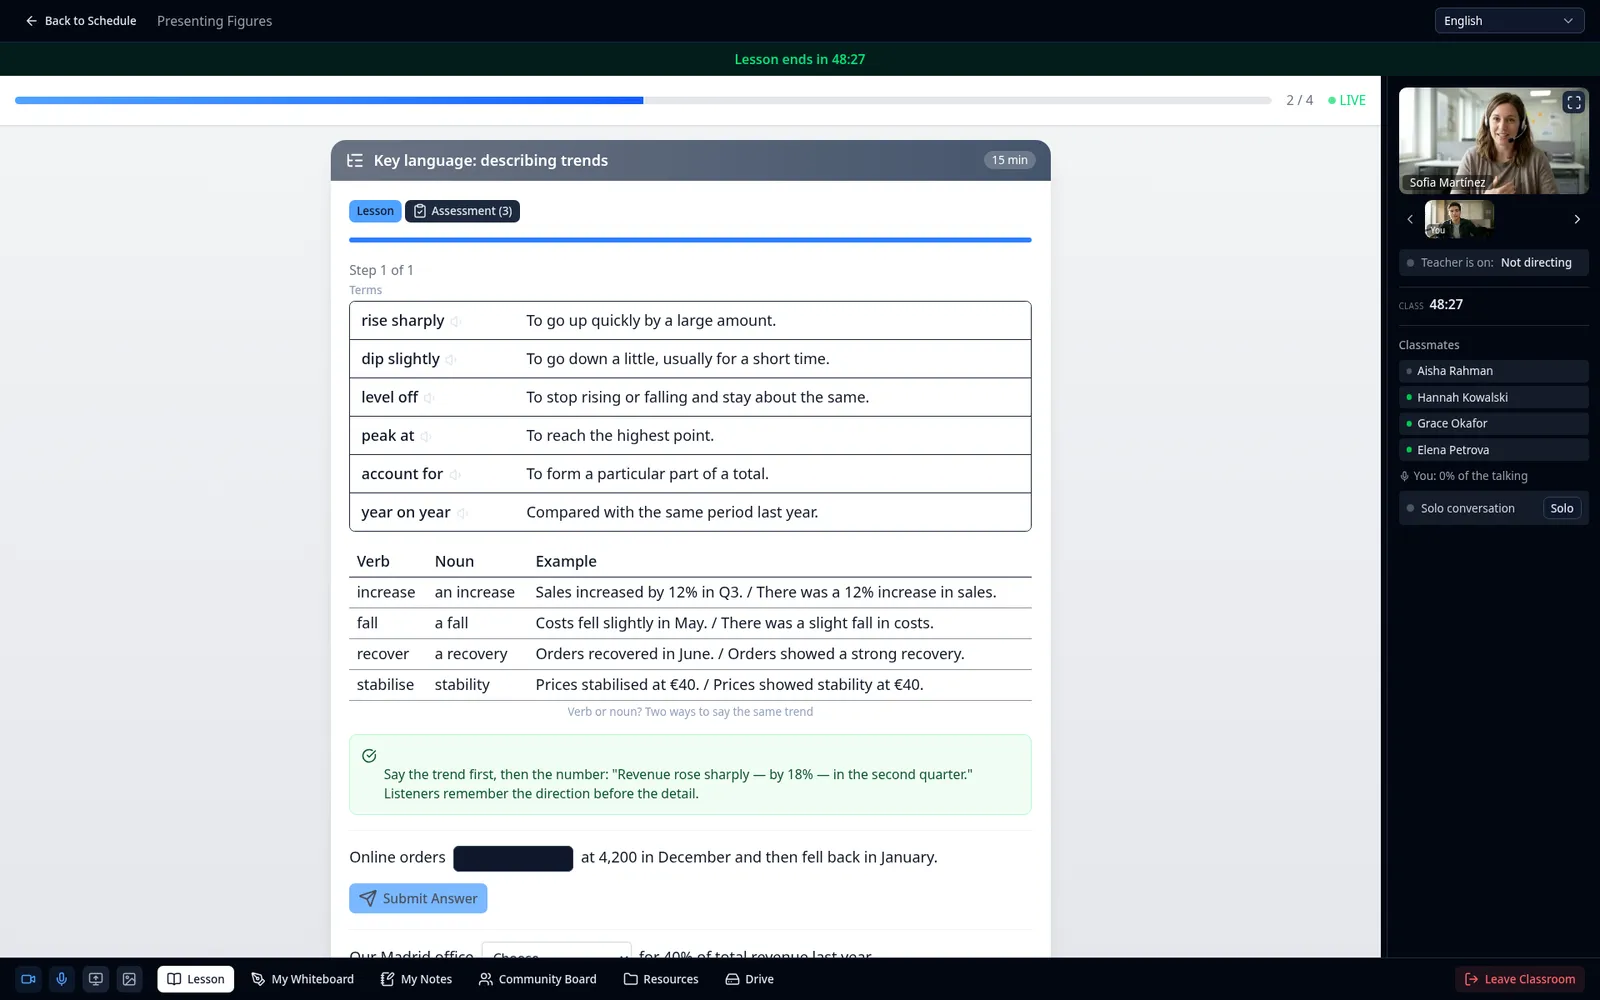The image size is (1600, 1000).
Task: Play audio for 'level off'
Action: (429, 398)
